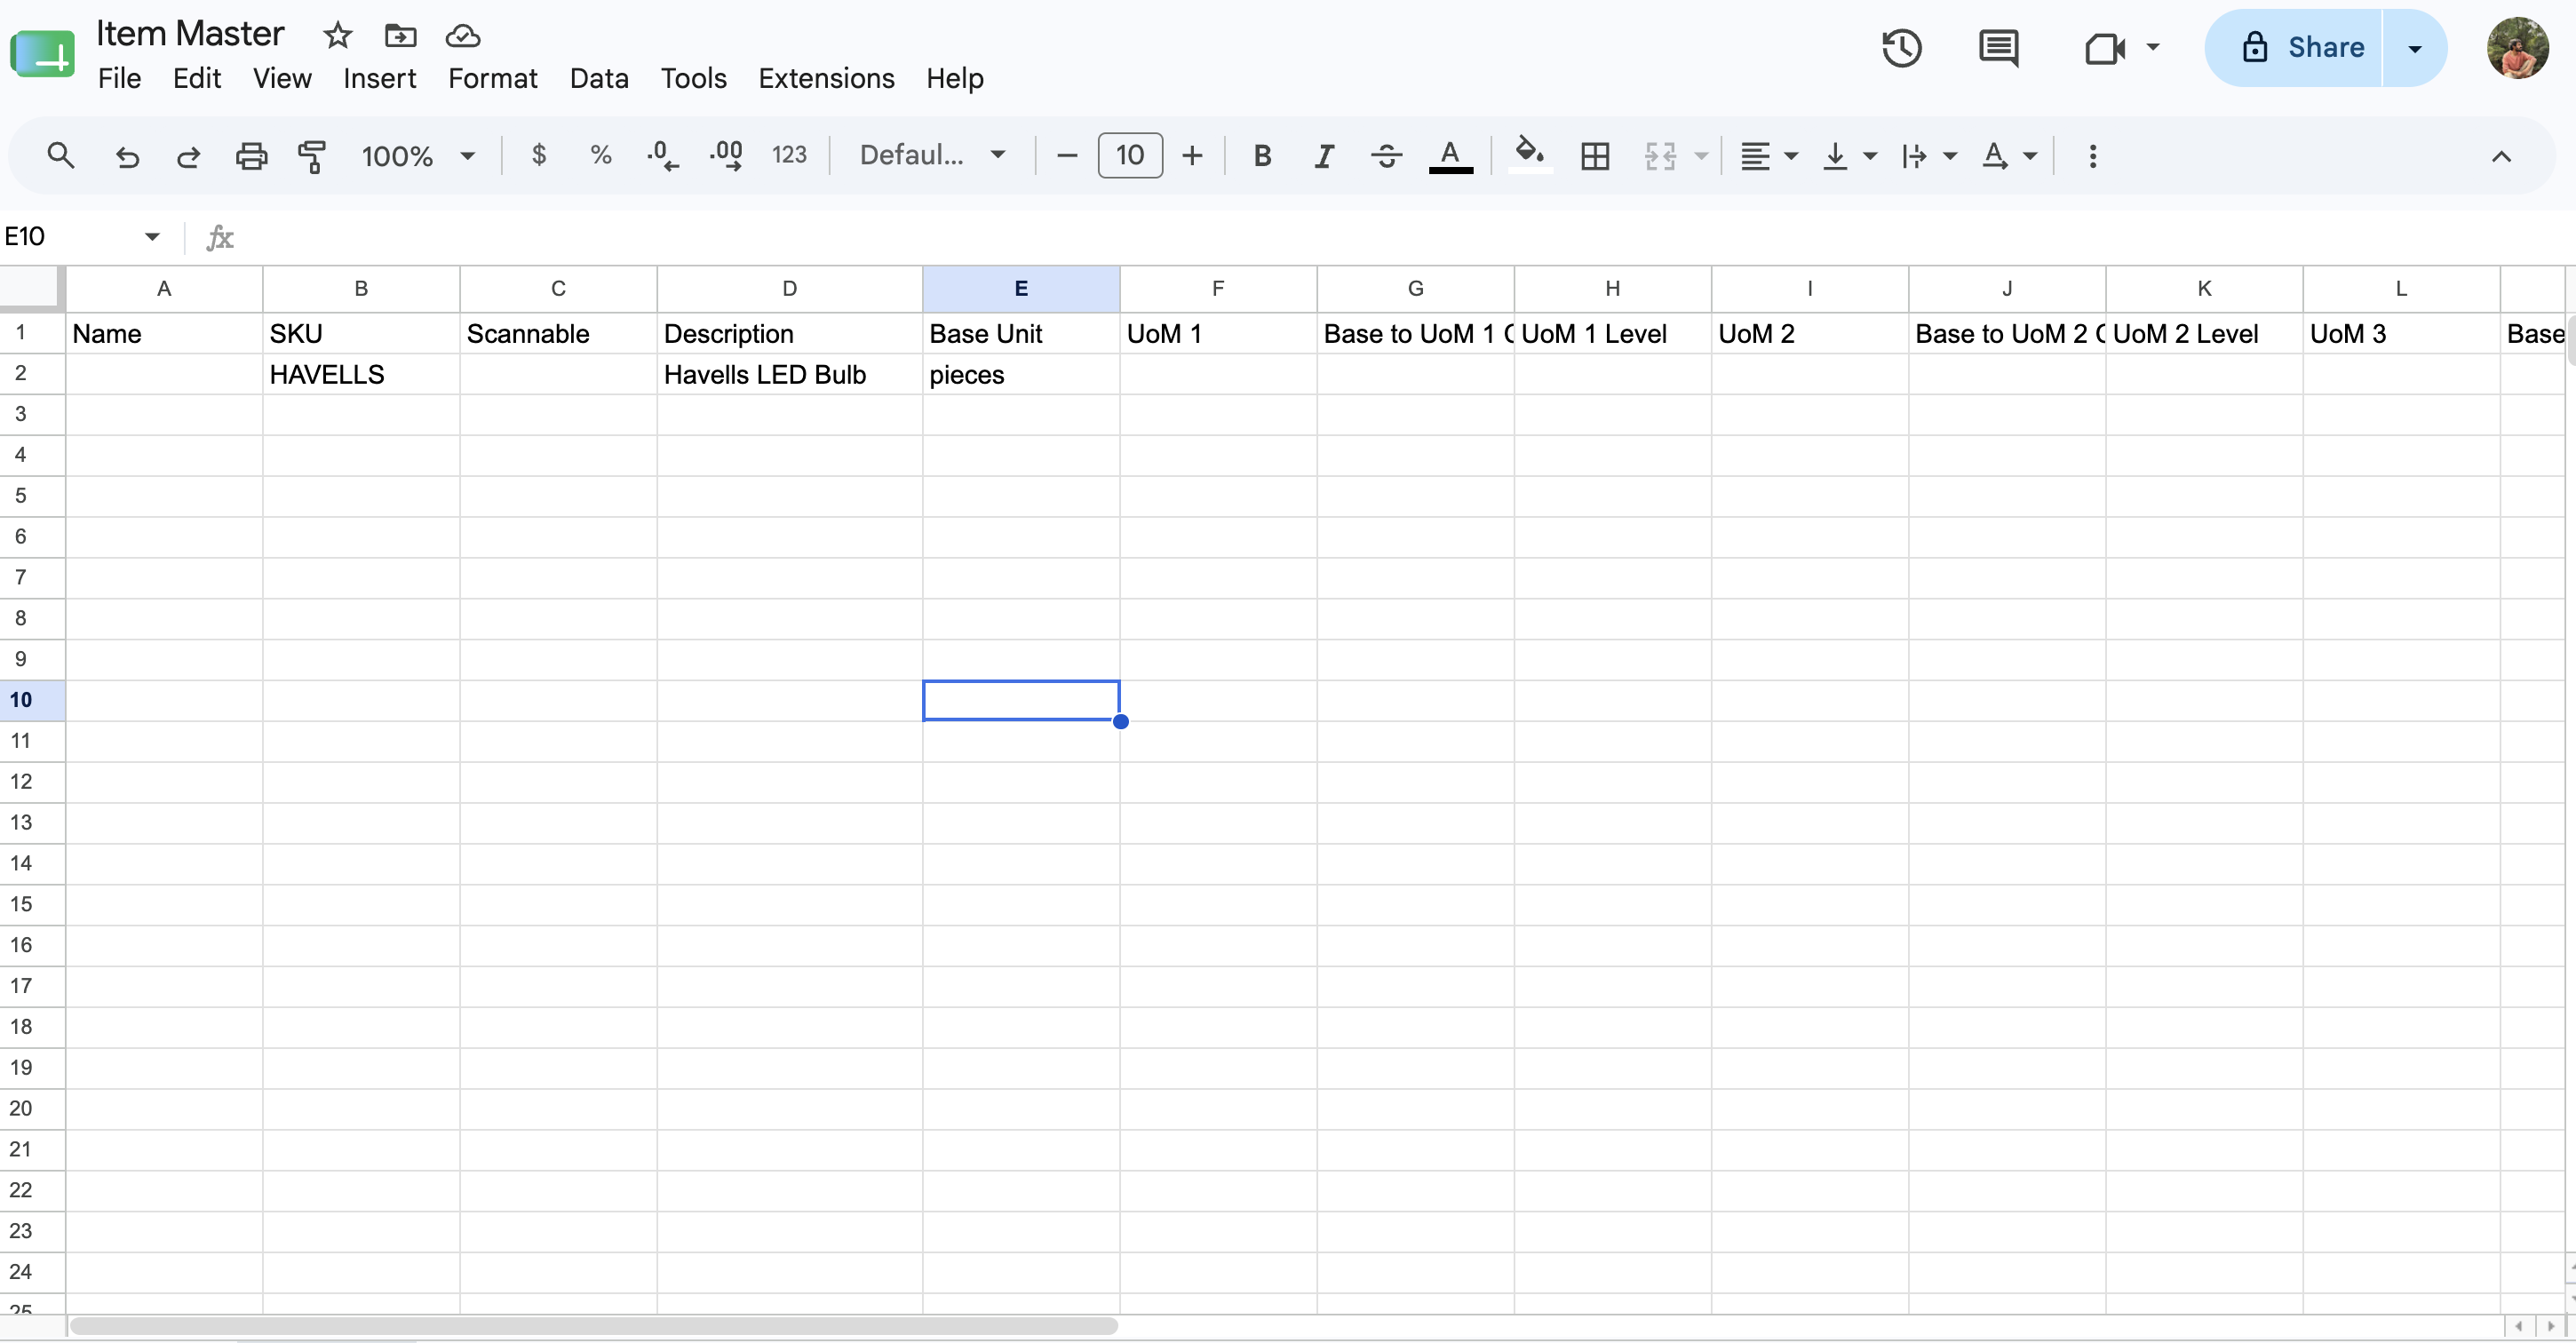The height and width of the screenshot is (1343, 2576).
Task: Increase decimal places
Action: [x=726, y=155]
